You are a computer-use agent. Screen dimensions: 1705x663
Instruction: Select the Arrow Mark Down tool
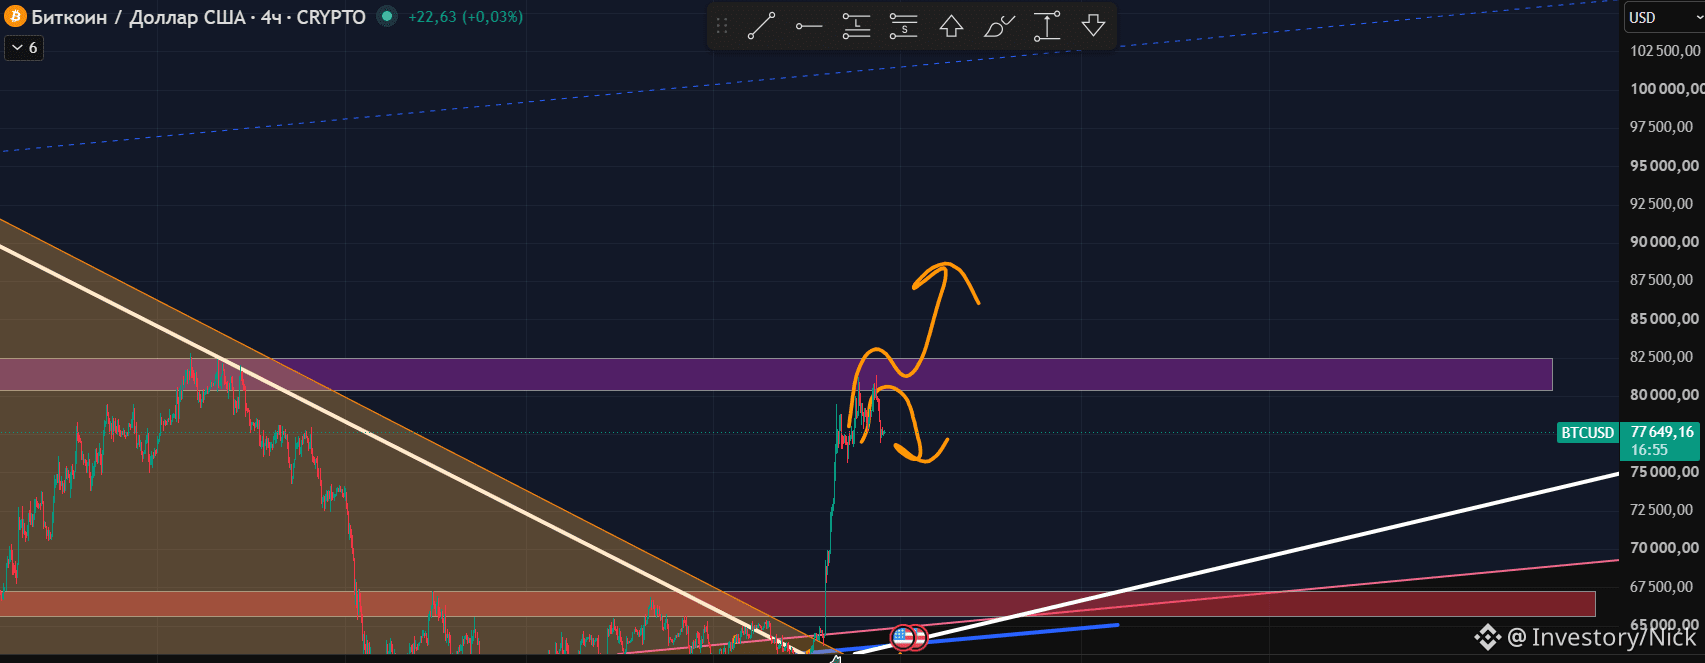tap(1094, 26)
